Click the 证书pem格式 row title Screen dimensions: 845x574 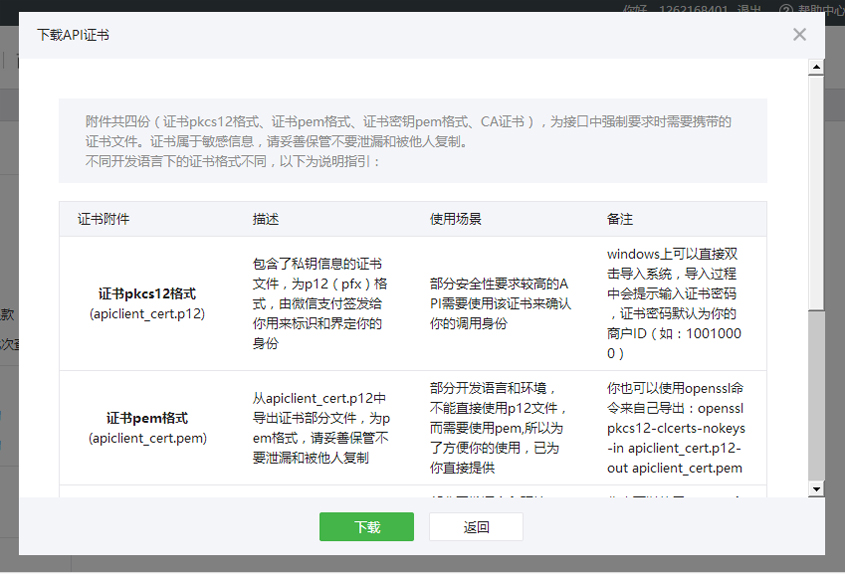(147, 418)
